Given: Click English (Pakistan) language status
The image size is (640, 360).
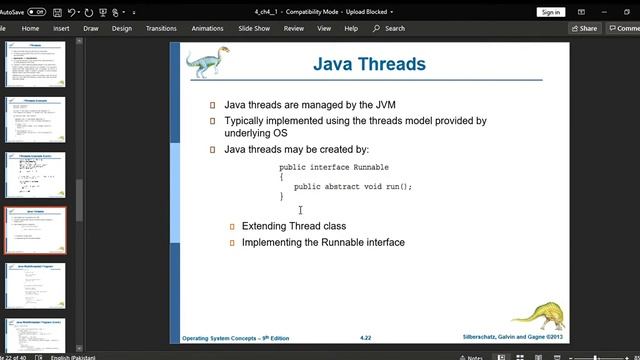Looking at the screenshot, I should tap(73, 358).
